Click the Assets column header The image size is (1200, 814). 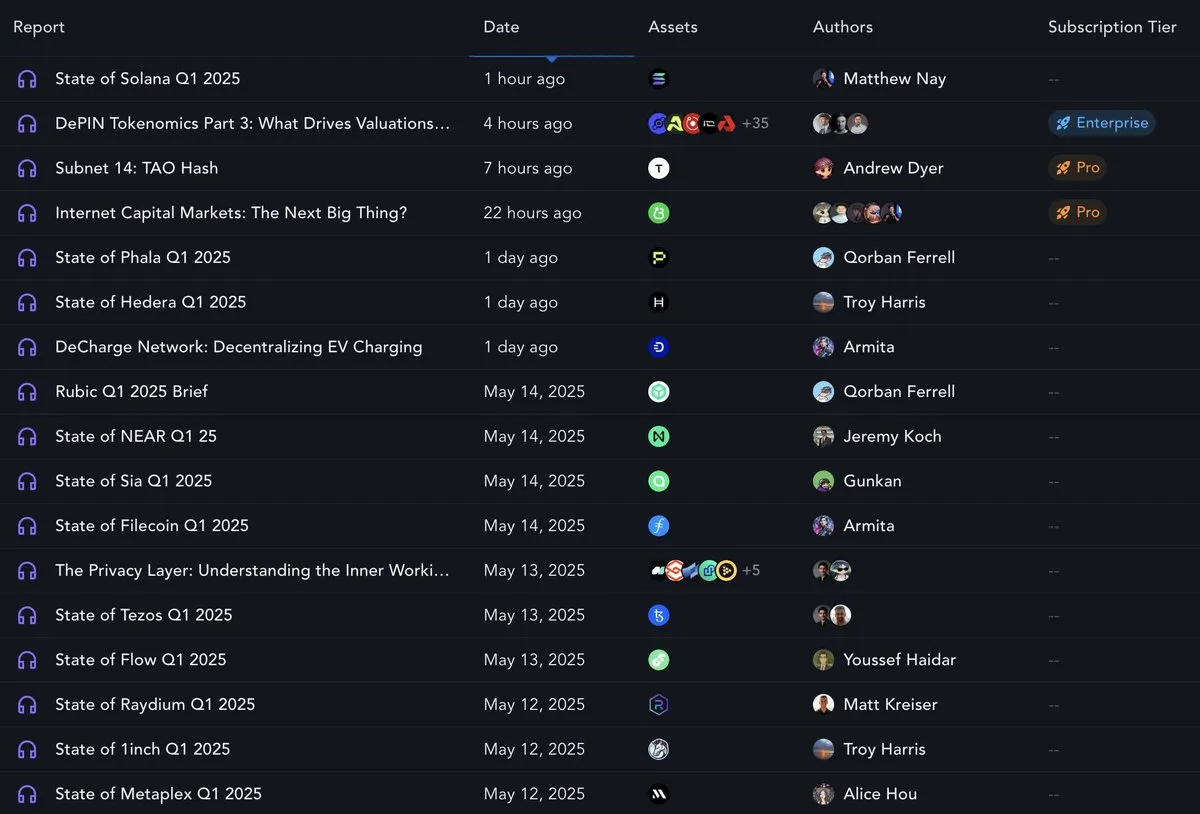[673, 27]
